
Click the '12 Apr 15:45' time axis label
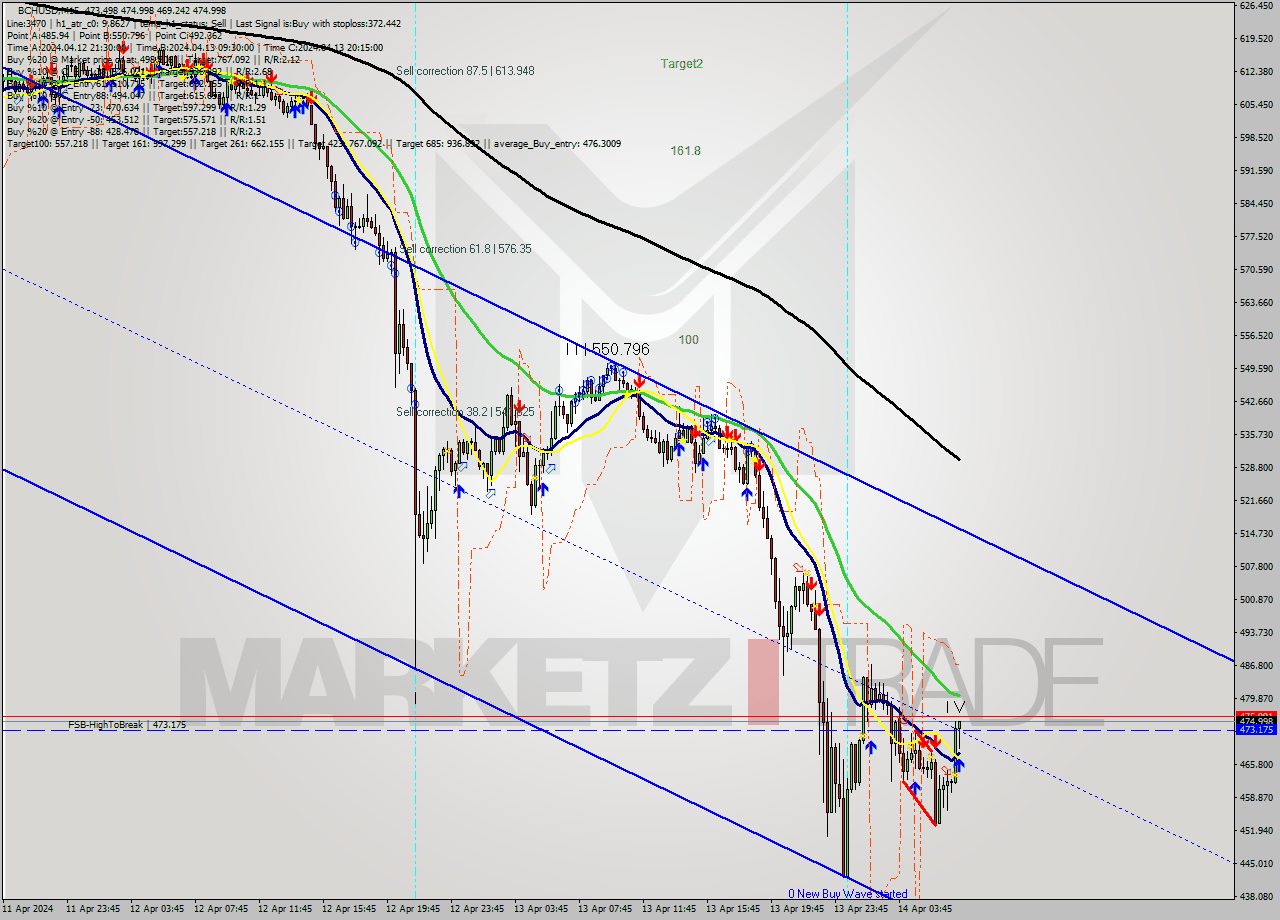[x=351, y=910]
